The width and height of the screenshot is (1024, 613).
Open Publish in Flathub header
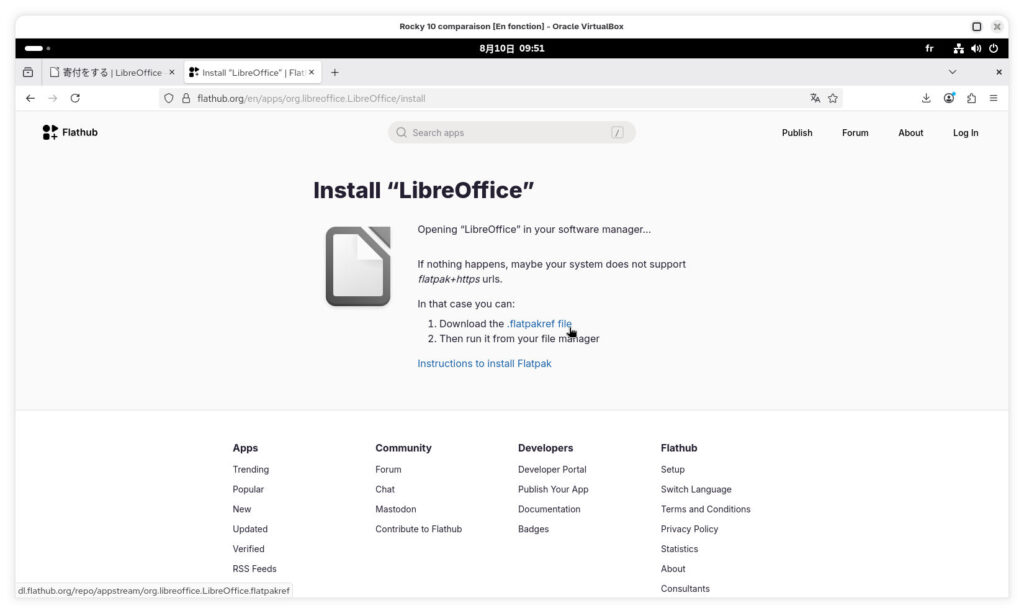tap(797, 133)
